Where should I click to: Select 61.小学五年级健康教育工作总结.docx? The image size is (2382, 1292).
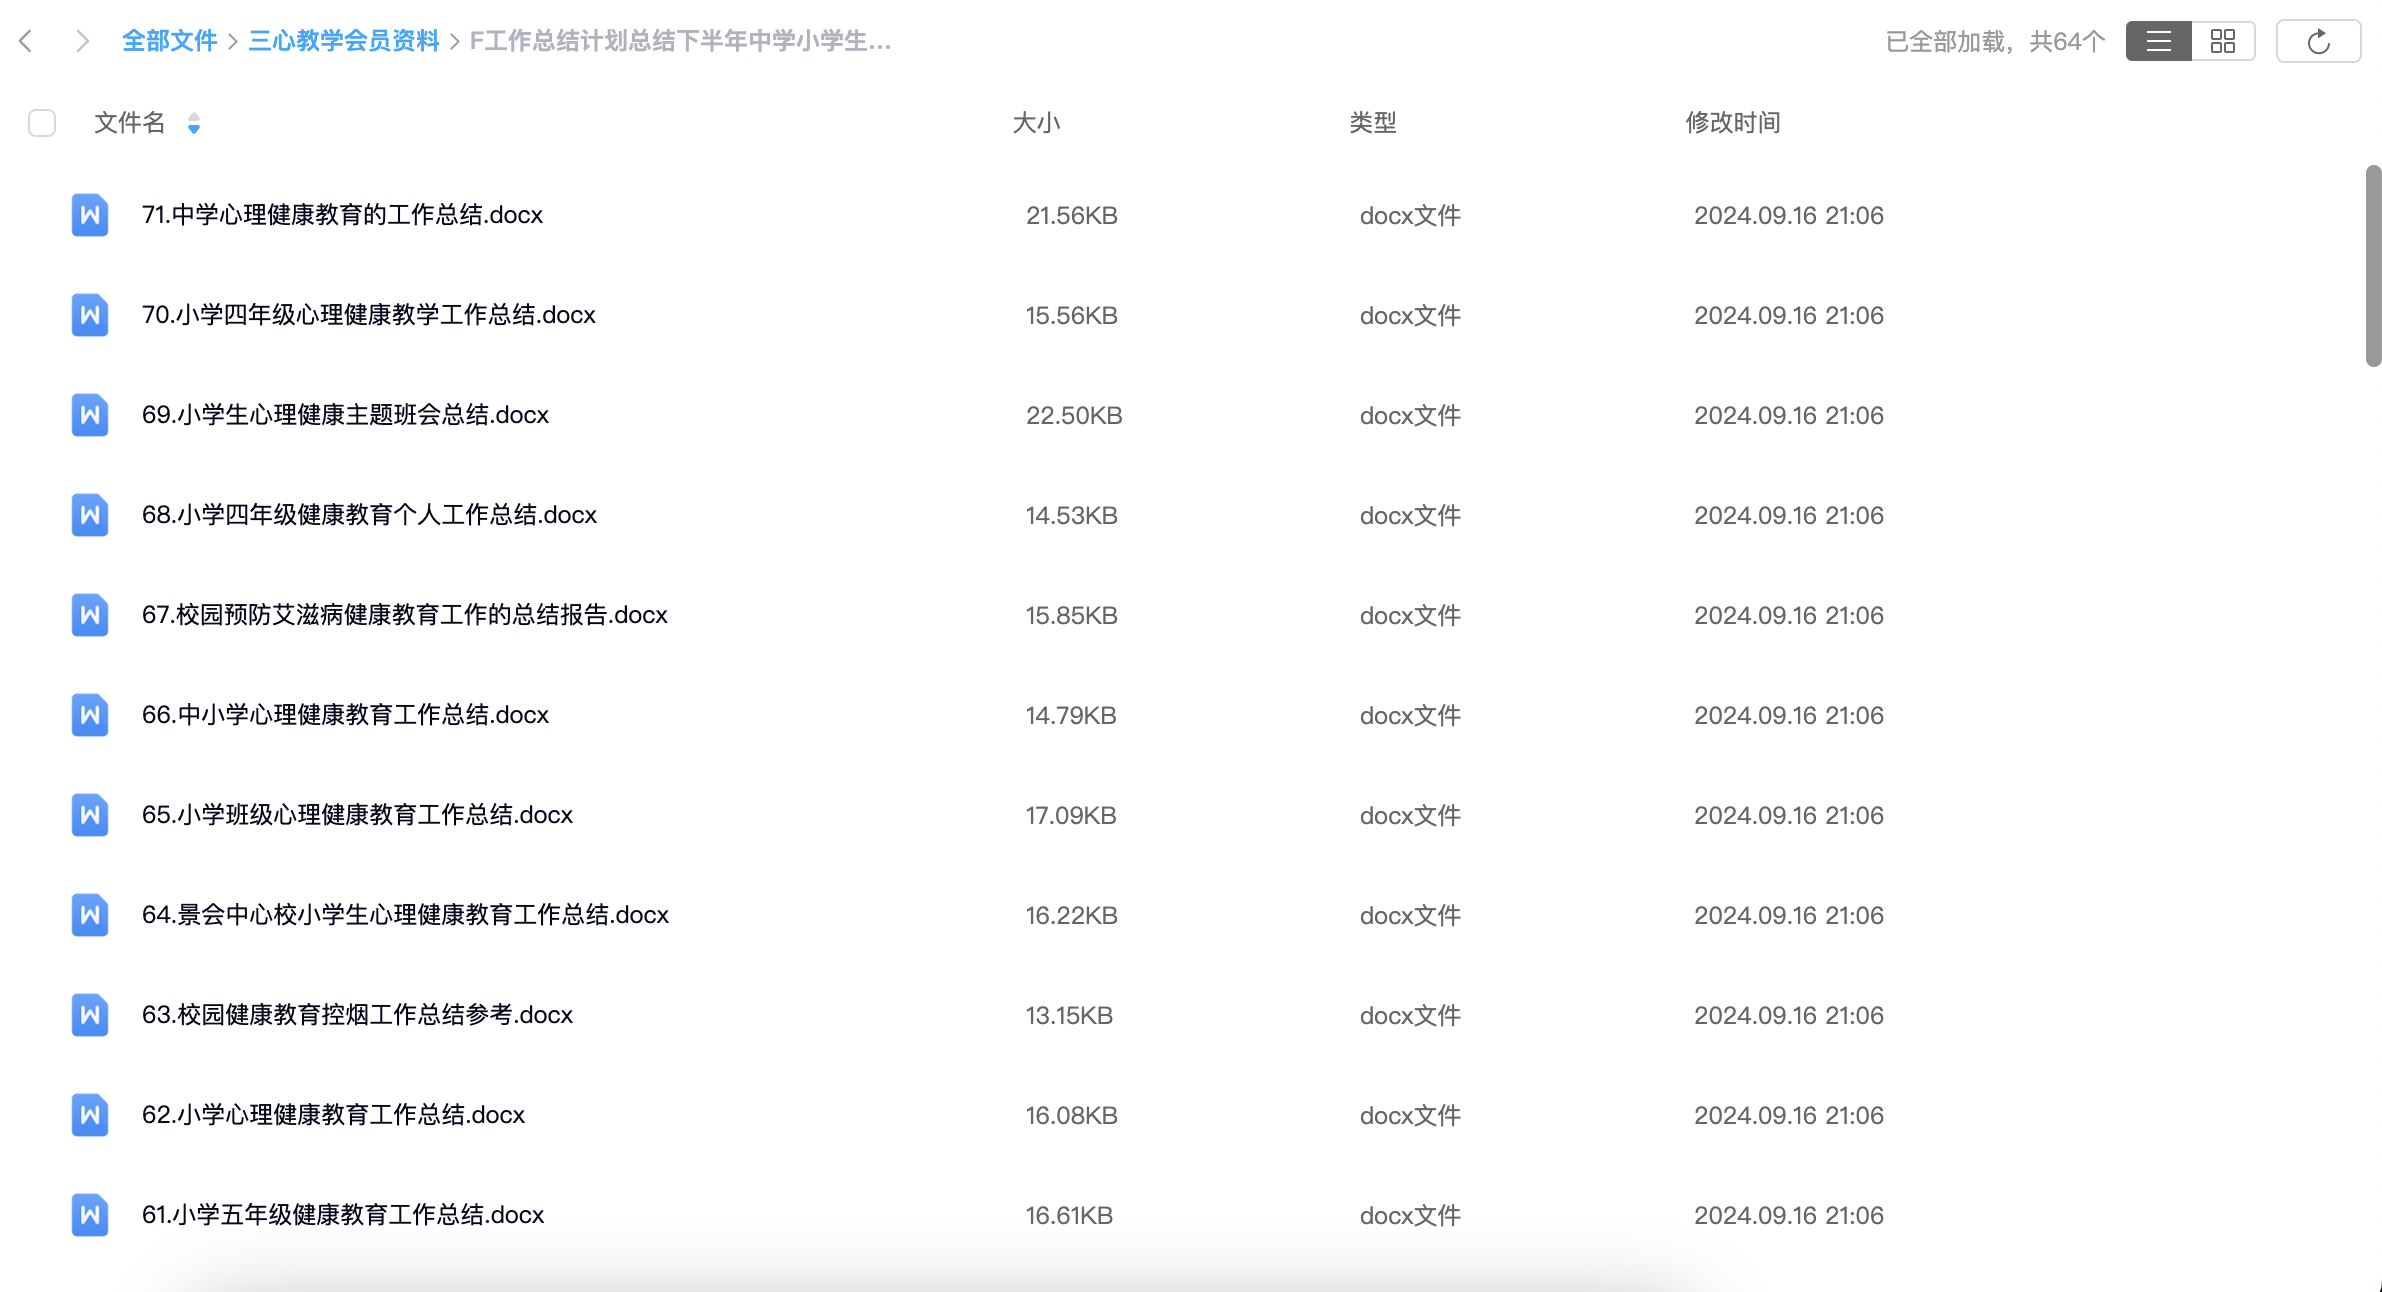(342, 1215)
